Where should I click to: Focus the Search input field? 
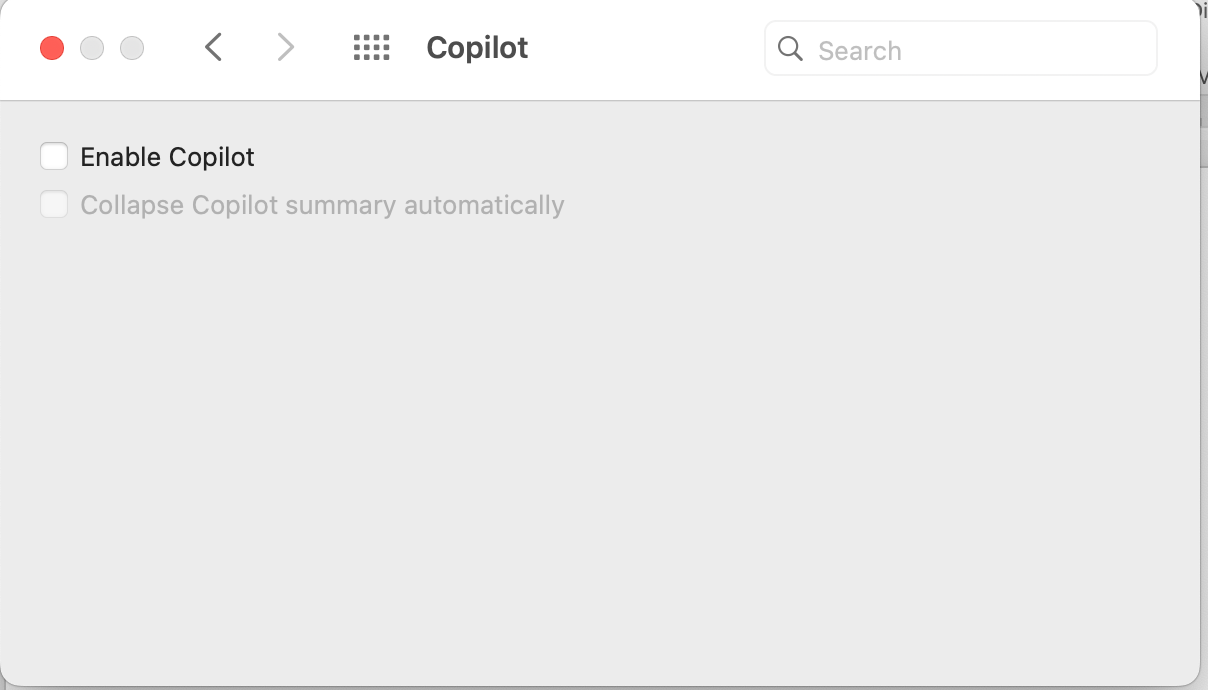961,48
